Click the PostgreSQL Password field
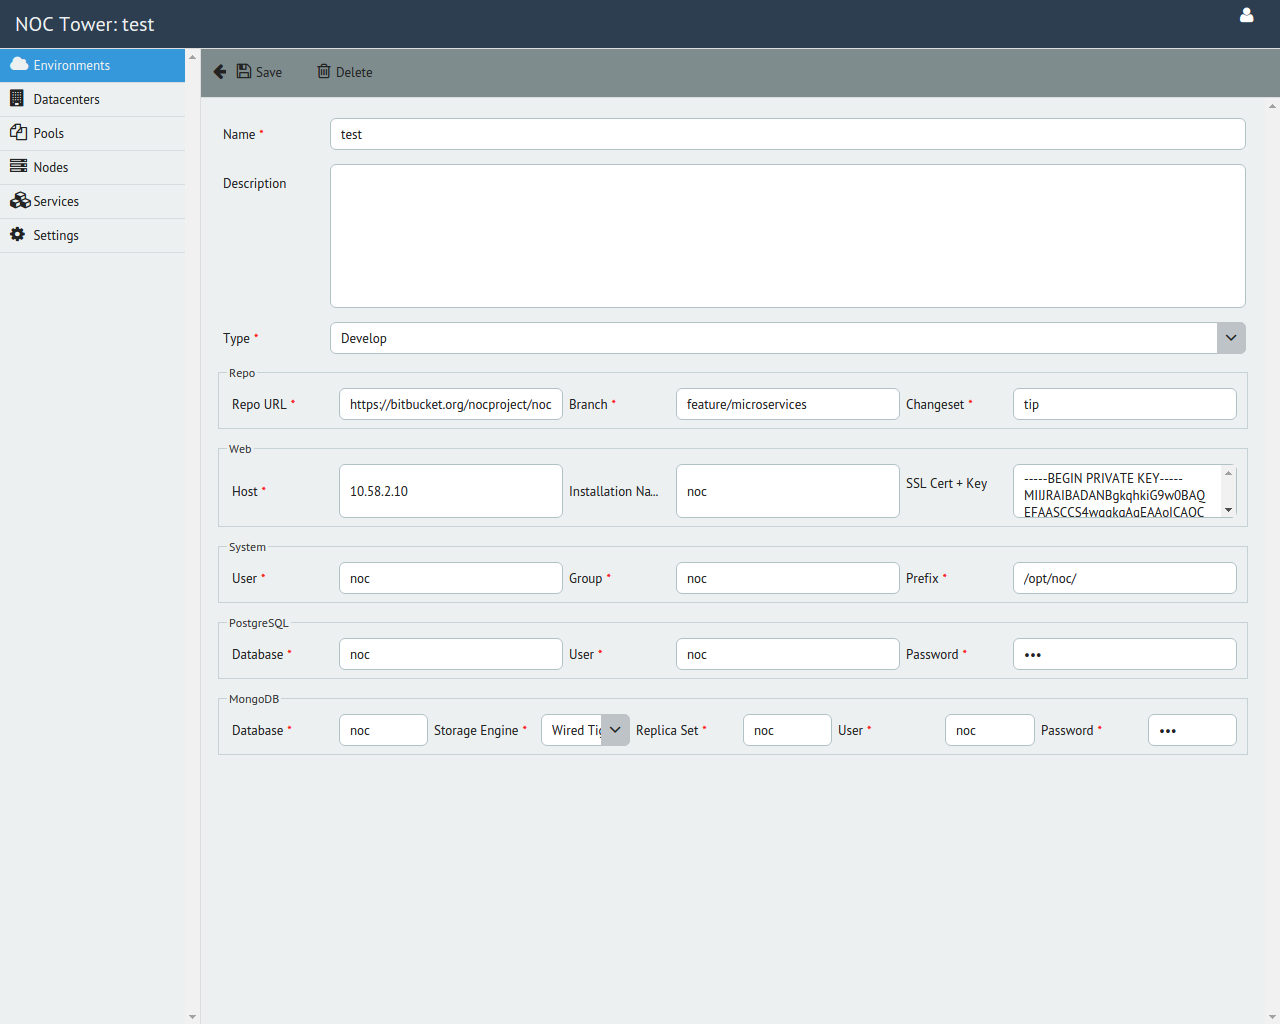The width and height of the screenshot is (1280, 1024). [1125, 654]
